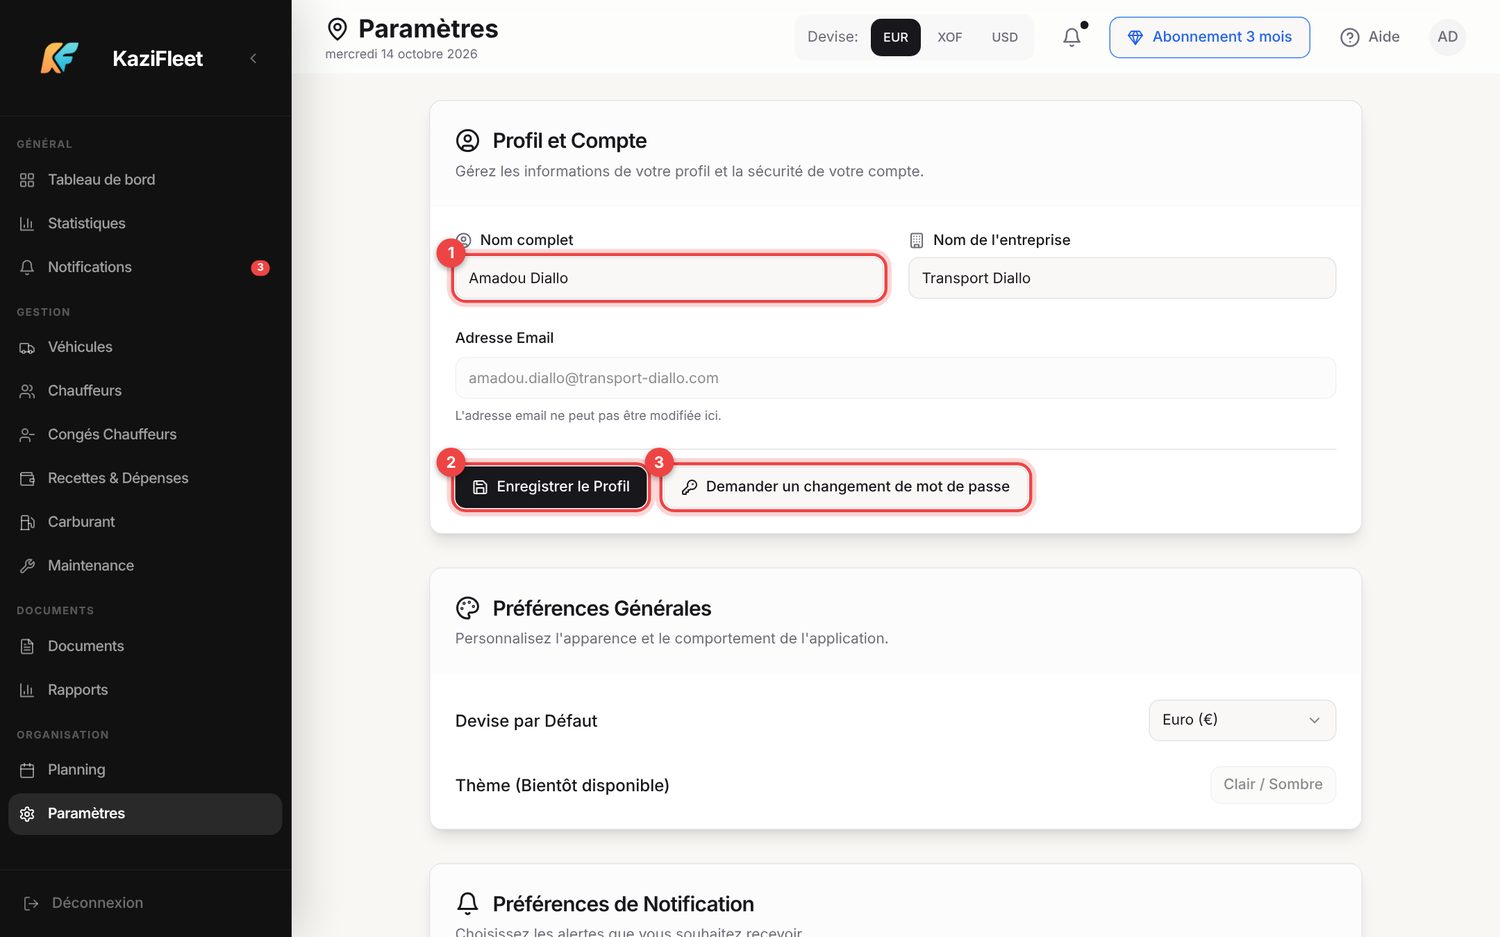Click the Clair / Sombre theme button
This screenshot has height=937, width=1500.
click(x=1273, y=785)
